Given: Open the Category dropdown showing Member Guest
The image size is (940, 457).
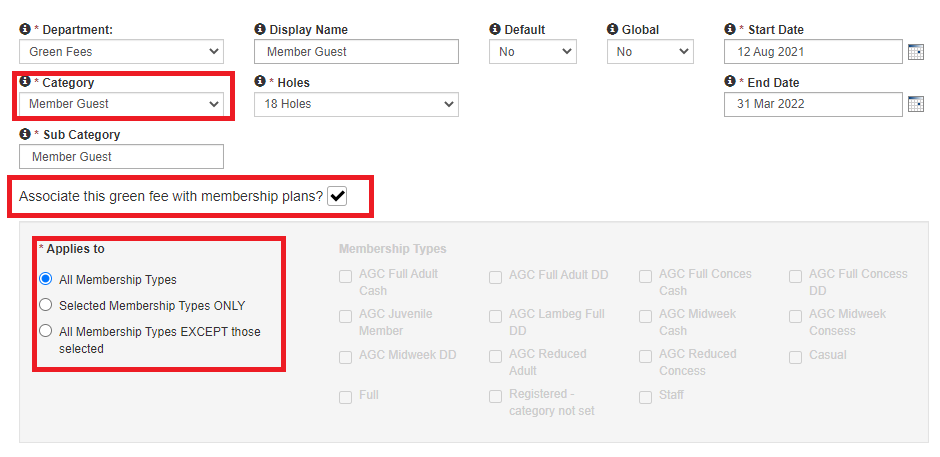Looking at the screenshot, I should point(122,104).
